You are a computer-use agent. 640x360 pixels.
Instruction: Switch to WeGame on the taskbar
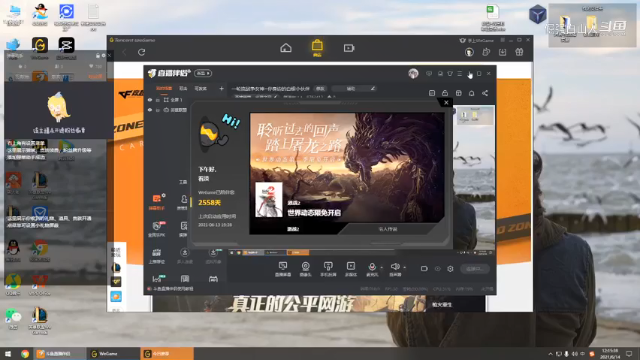[x=113, y=354]
